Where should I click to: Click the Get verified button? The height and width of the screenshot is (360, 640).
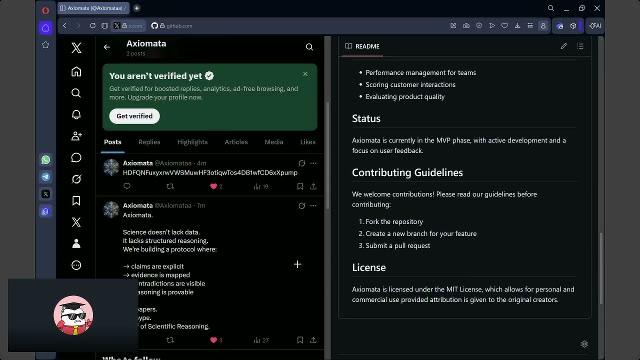click(134, 116)
